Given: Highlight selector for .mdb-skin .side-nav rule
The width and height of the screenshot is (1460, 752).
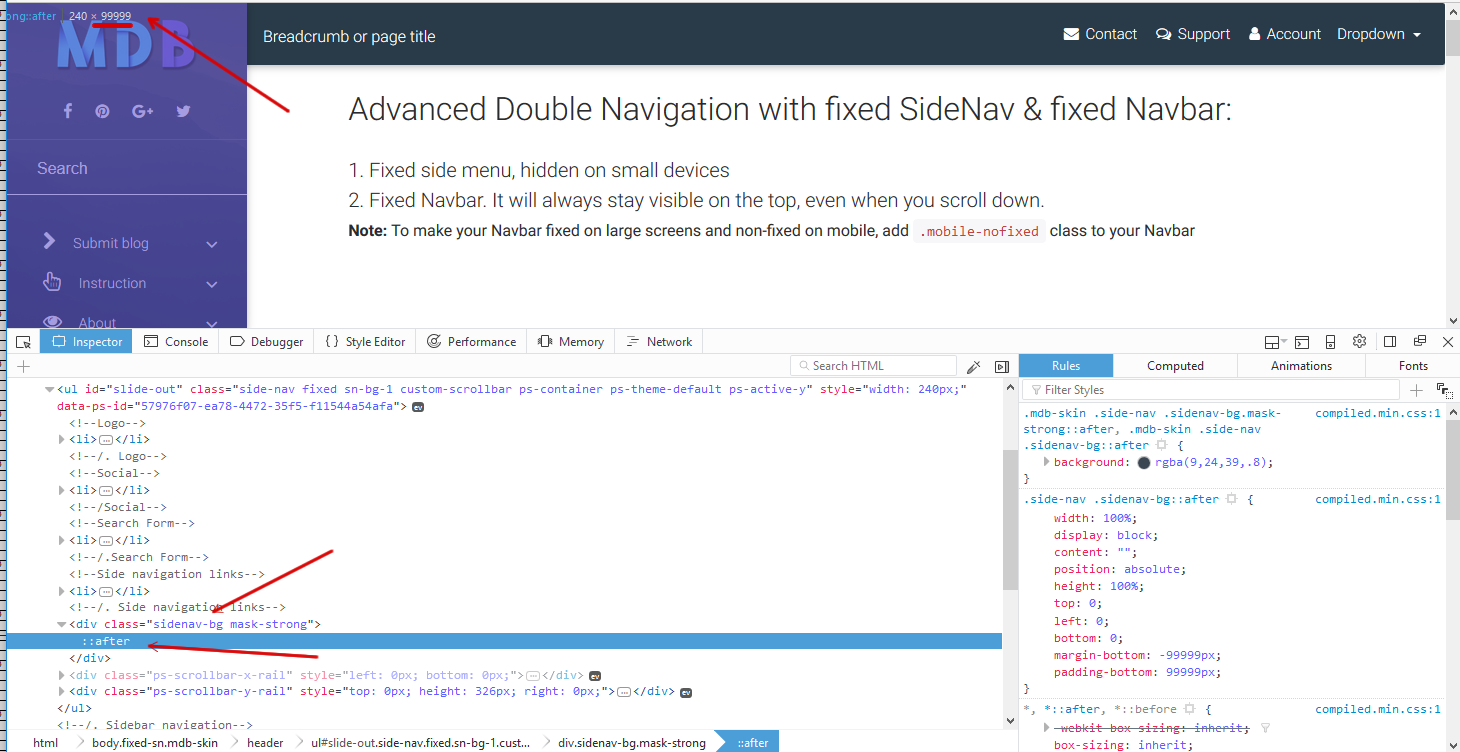Looking at the screenshot, I should (1161, 445).
